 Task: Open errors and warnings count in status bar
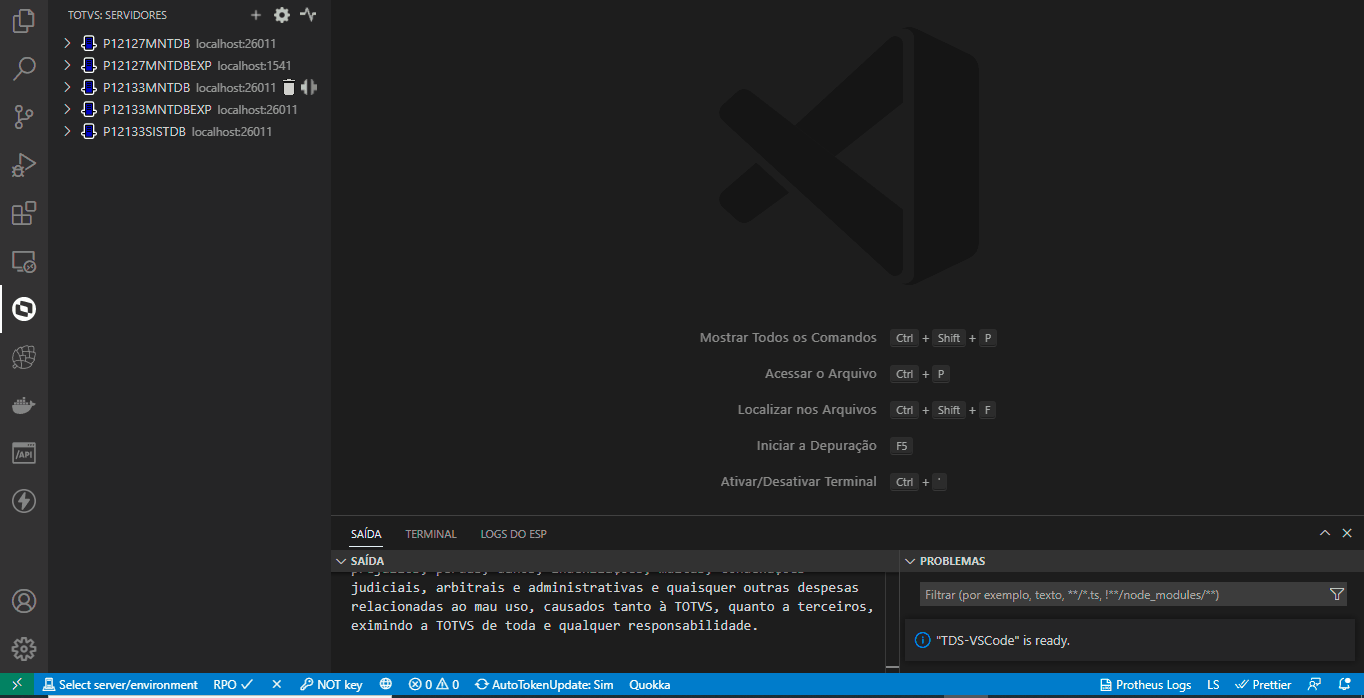(434, 685)
